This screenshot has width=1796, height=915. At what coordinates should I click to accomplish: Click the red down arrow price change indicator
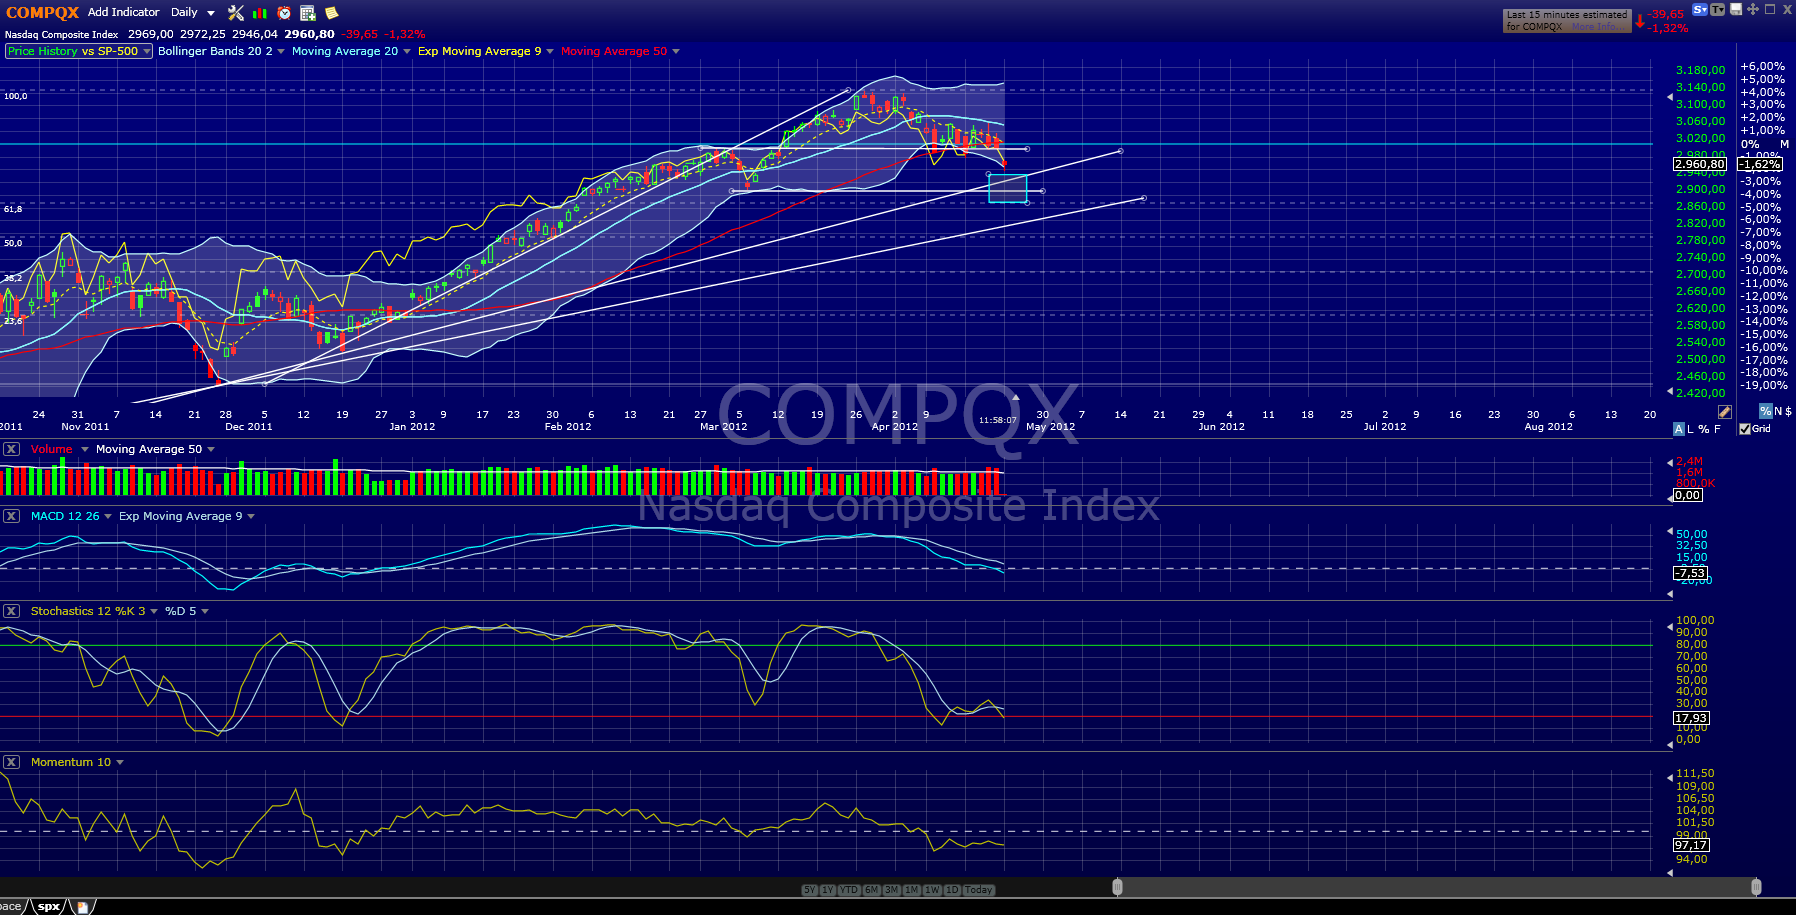tap(1640, 21)
